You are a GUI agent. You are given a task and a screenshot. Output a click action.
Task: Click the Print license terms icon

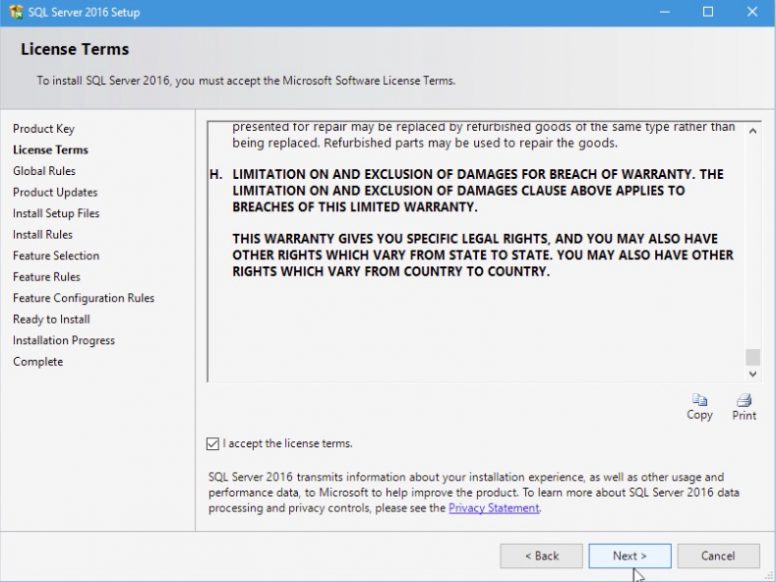[x=744, y=399]
